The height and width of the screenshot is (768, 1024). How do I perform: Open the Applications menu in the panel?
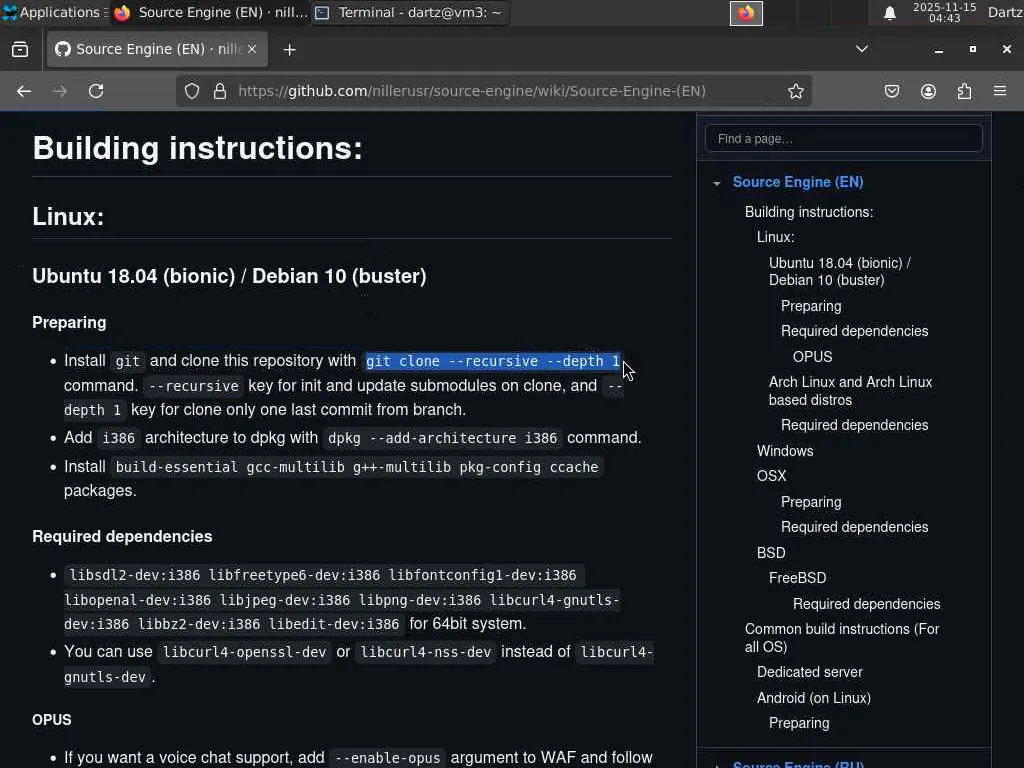click(x=54, y=12)
